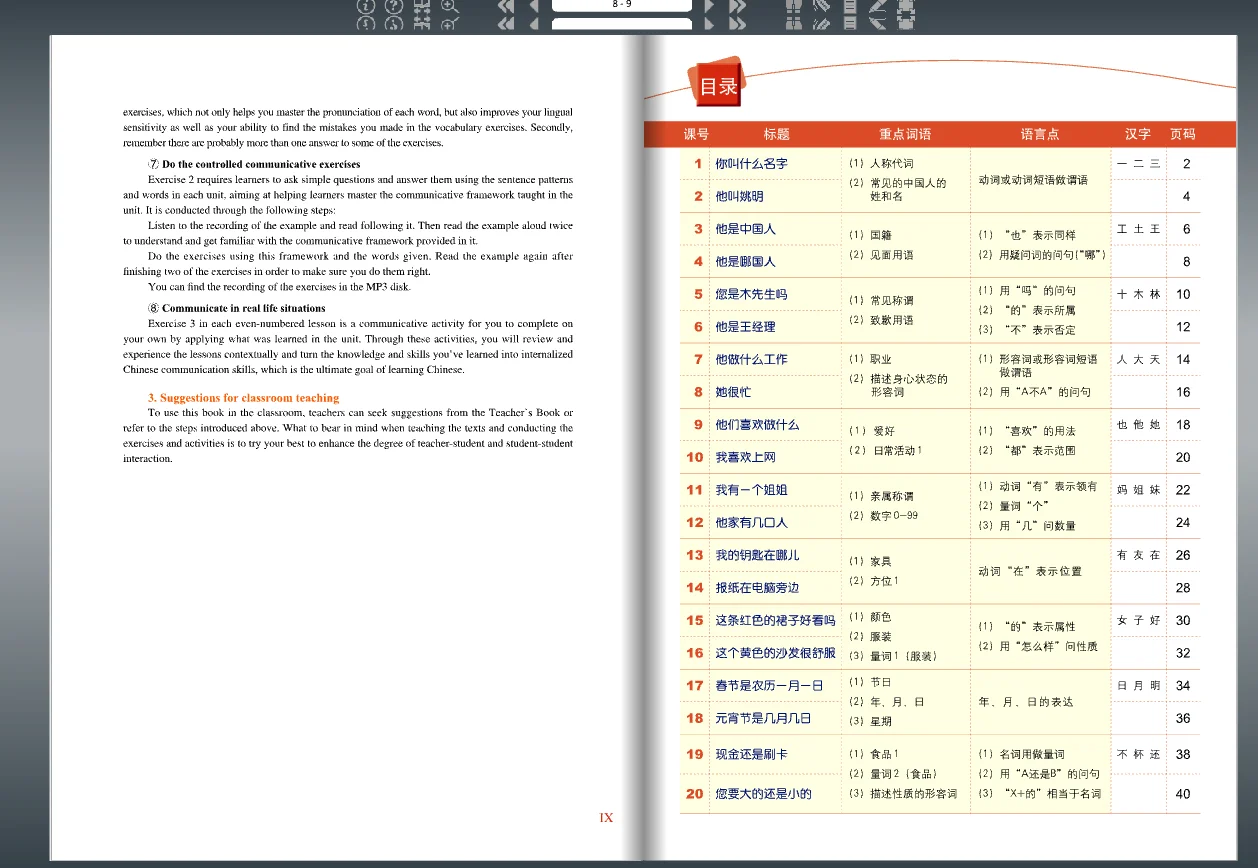Select lesson title 我有一个姐姐

coord(752,490)
